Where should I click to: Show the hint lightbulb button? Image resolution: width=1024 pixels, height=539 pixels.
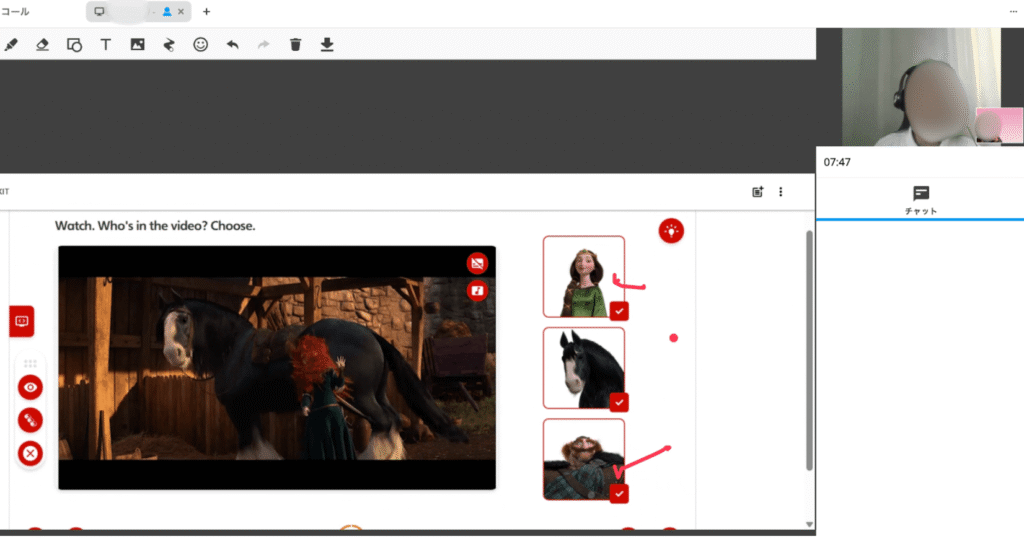point(671,231)
